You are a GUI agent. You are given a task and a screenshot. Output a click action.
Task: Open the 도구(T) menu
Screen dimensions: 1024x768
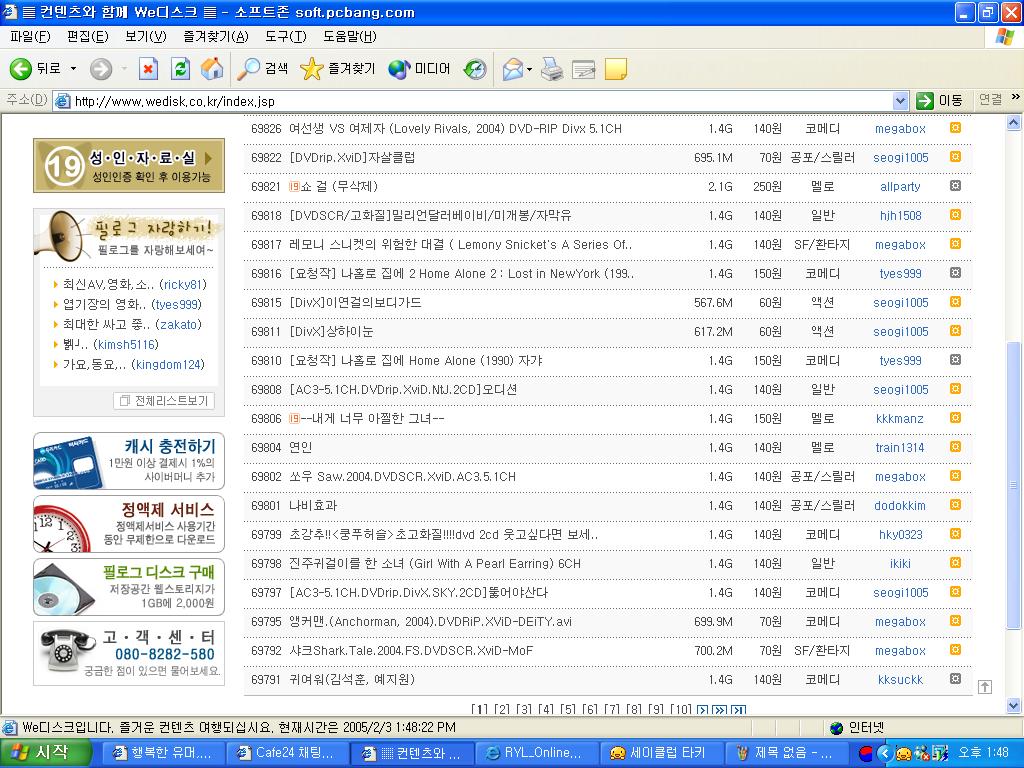pos(285,37)
